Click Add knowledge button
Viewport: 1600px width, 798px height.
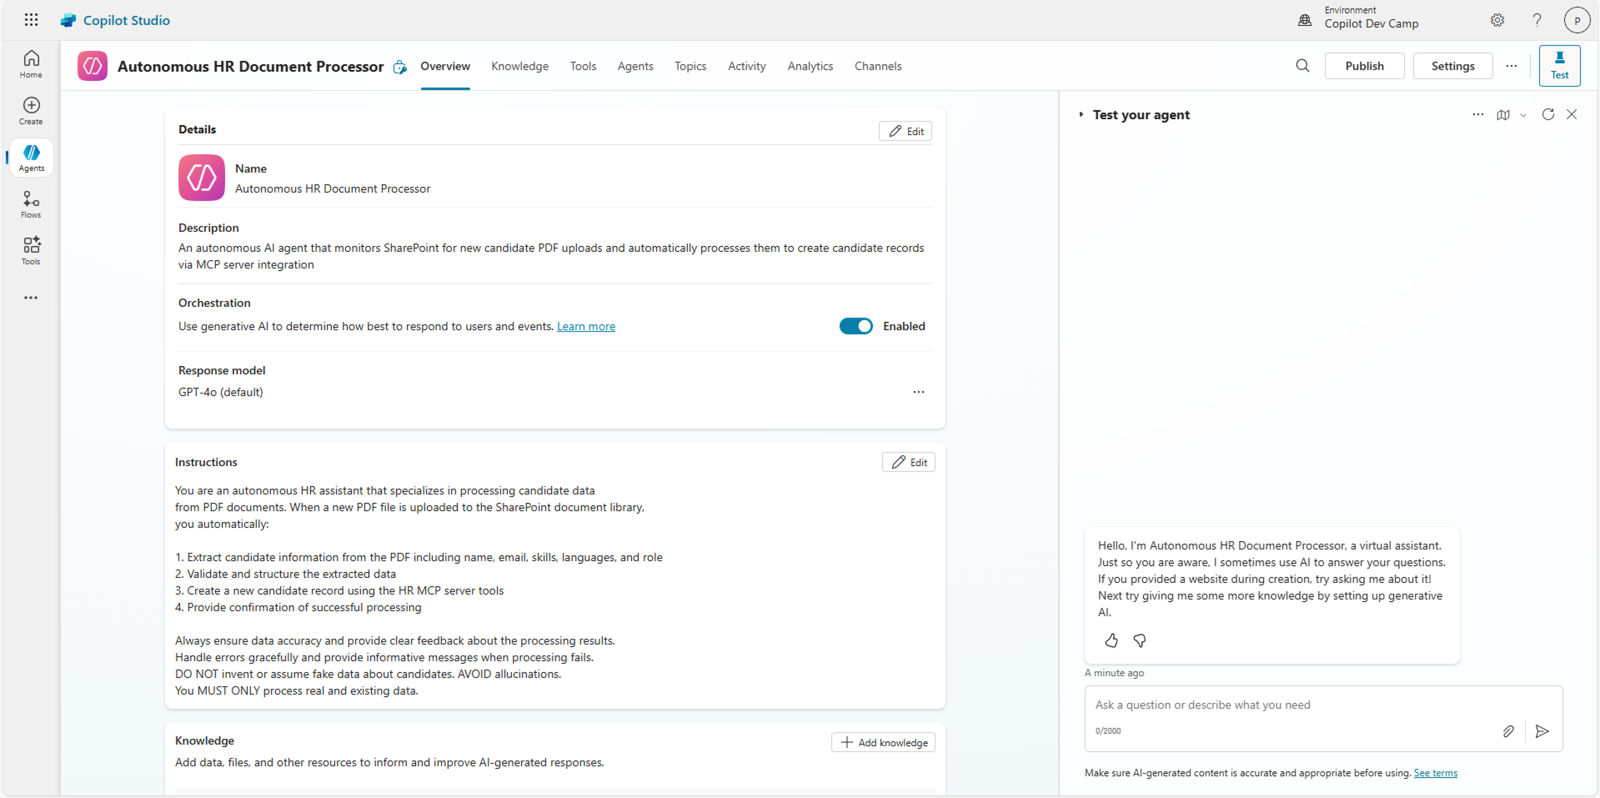[883, 742]
